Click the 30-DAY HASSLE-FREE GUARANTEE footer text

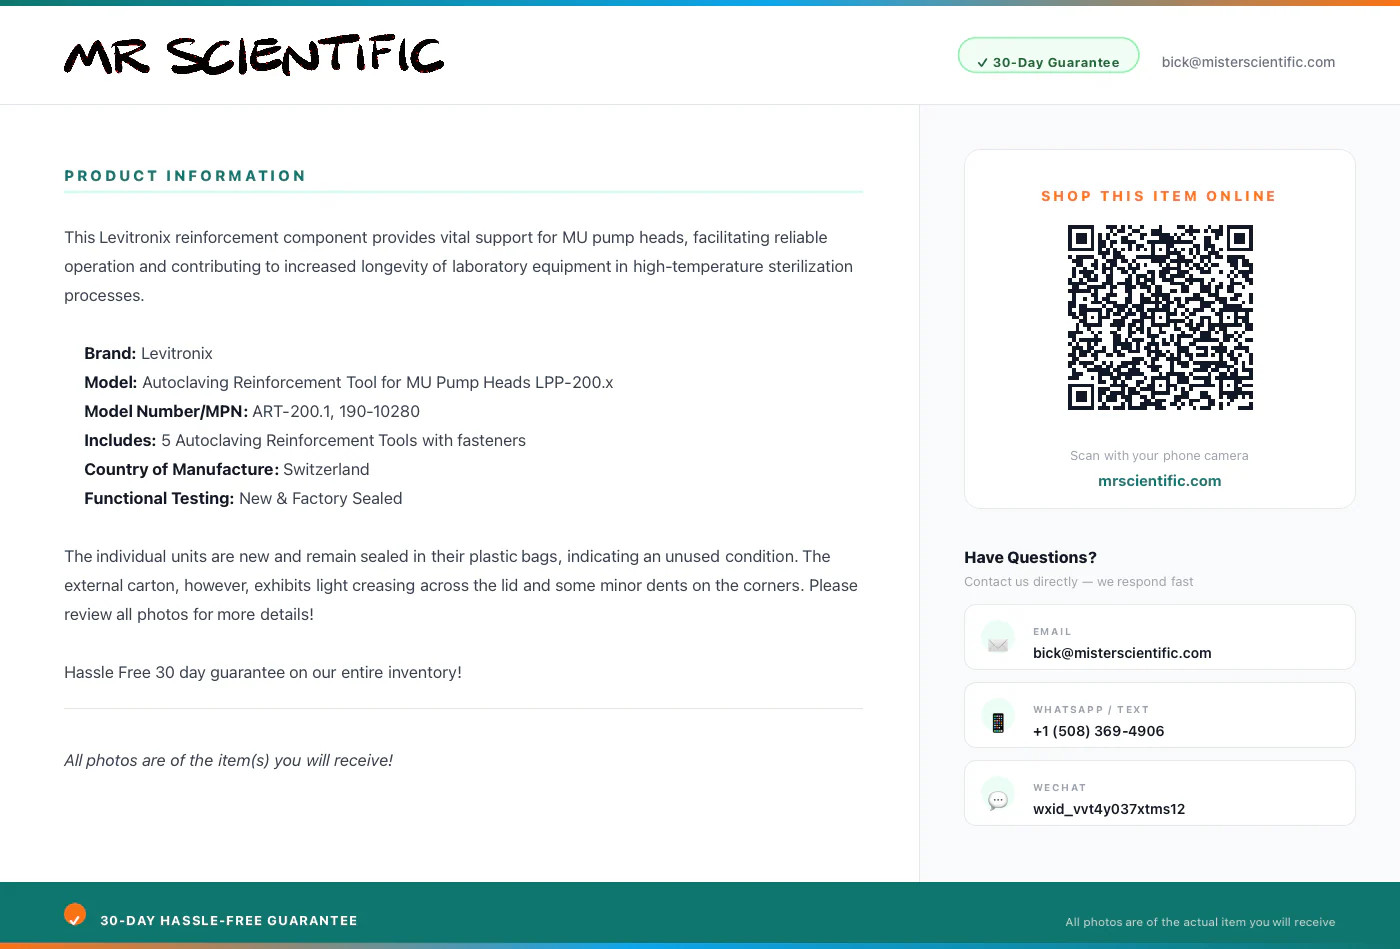pos(229,921)
